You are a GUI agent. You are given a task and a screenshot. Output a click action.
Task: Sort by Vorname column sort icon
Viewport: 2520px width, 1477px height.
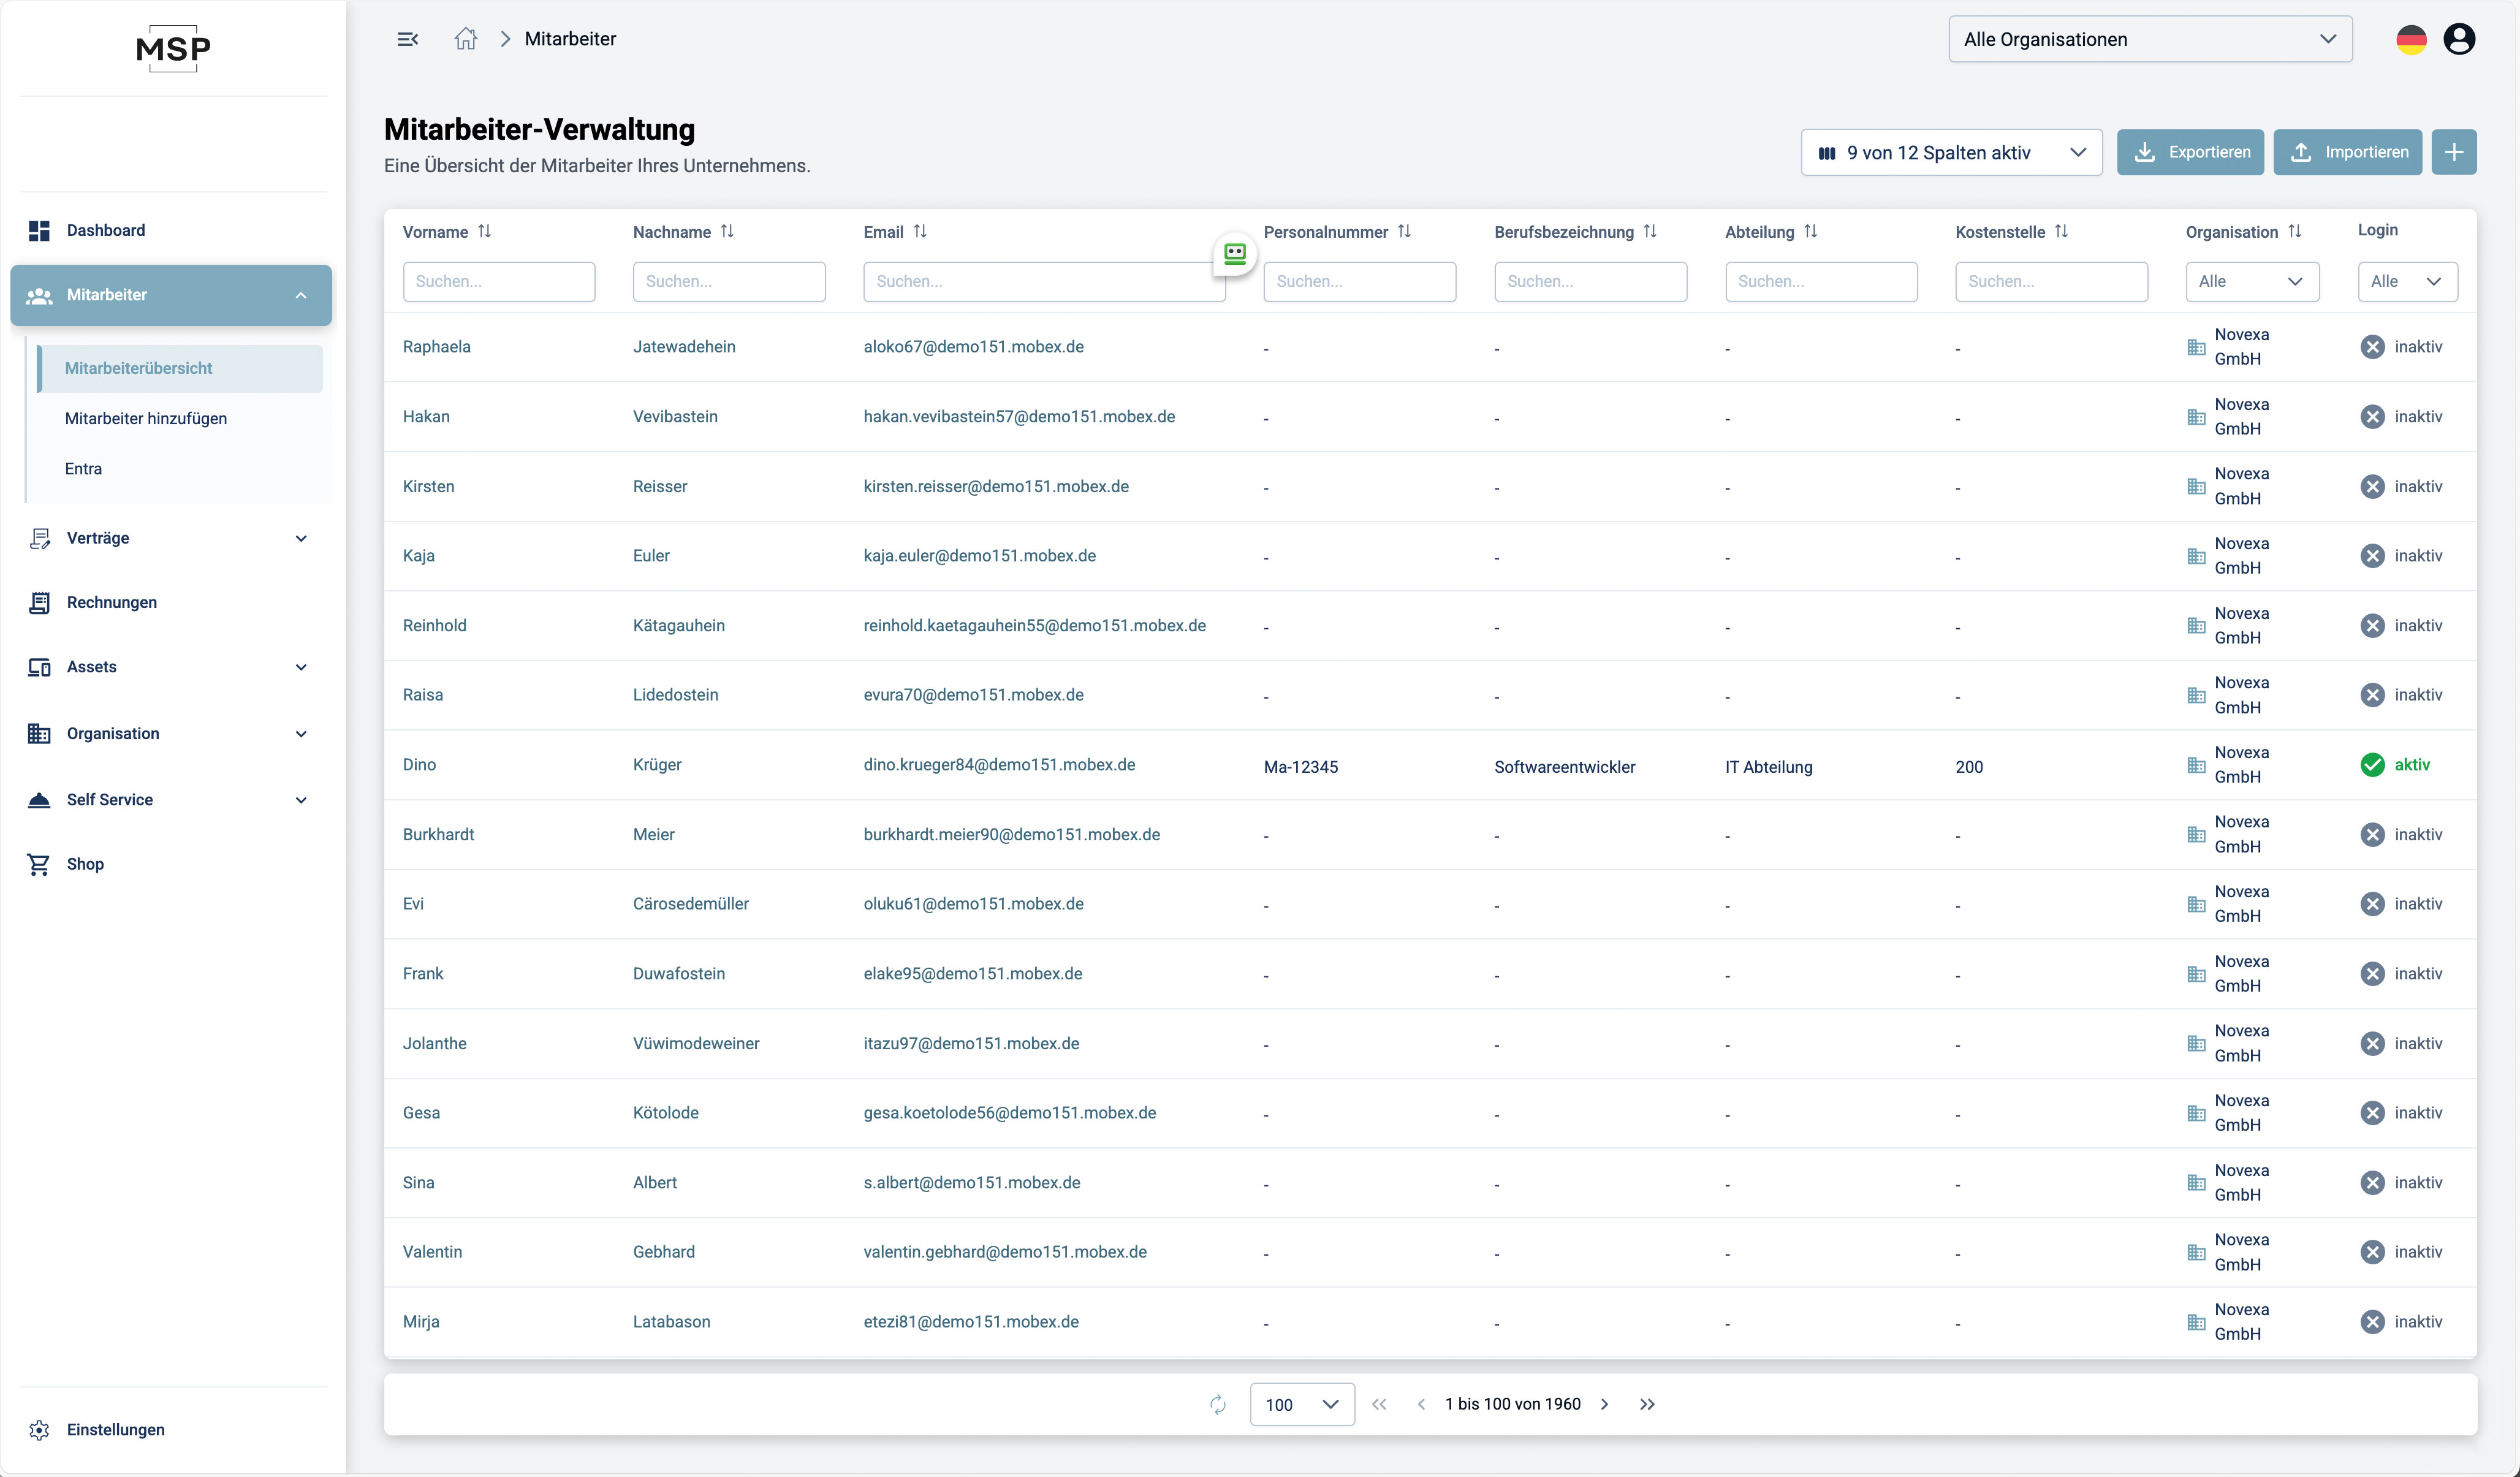coord(485,231)
